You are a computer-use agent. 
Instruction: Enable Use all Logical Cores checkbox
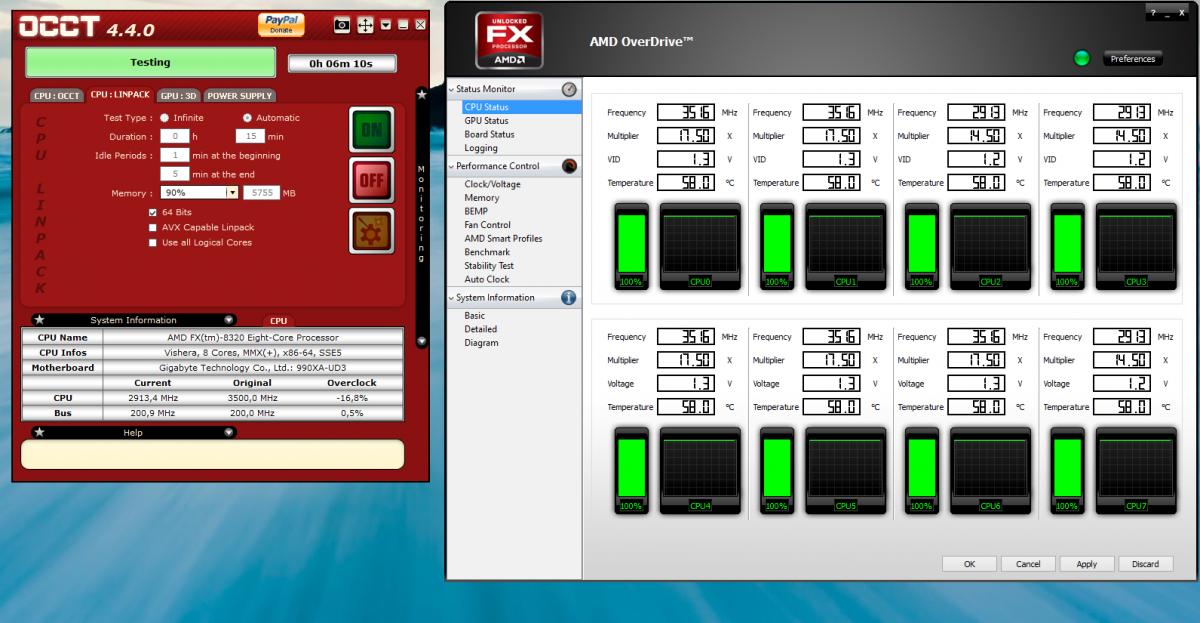point(153,243)
